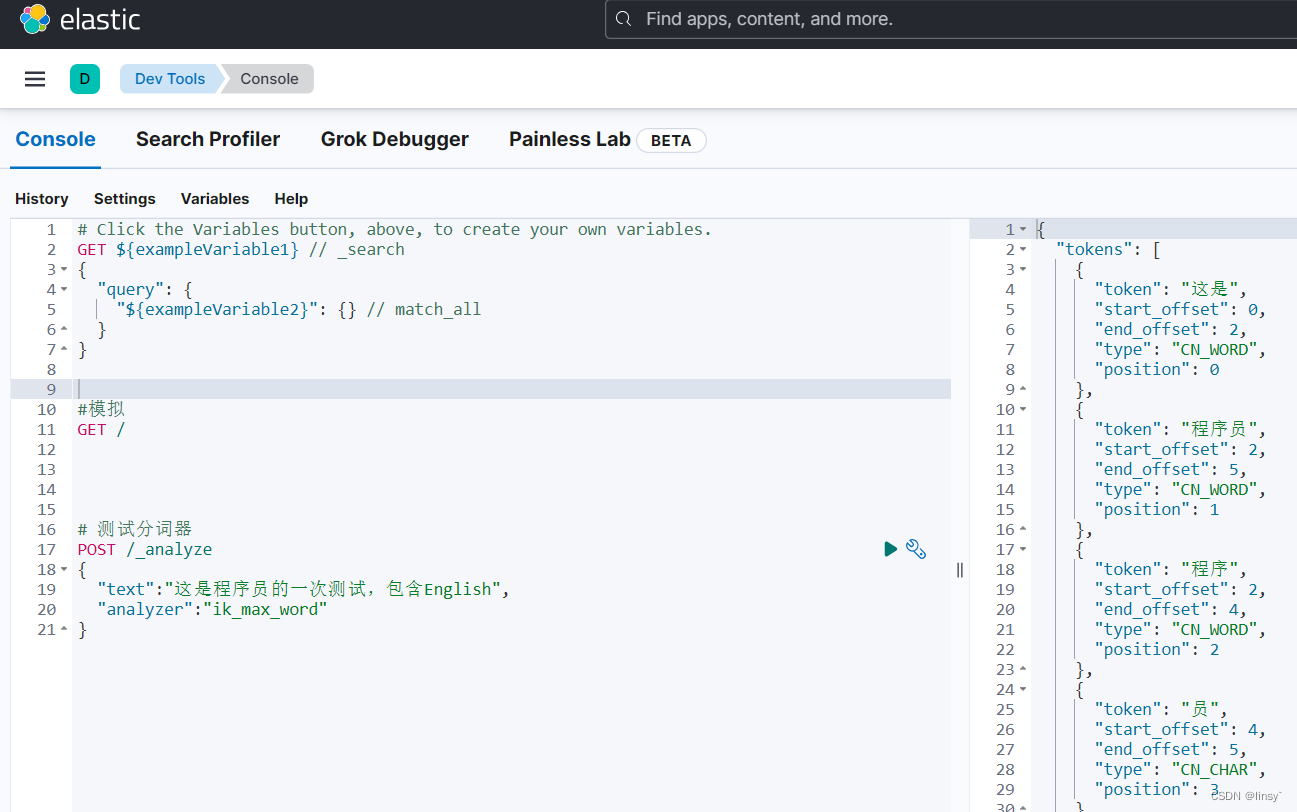This screenshot has width=1297, height=812.
Task: Click the GET / request line
Action: tap(101, 429)
